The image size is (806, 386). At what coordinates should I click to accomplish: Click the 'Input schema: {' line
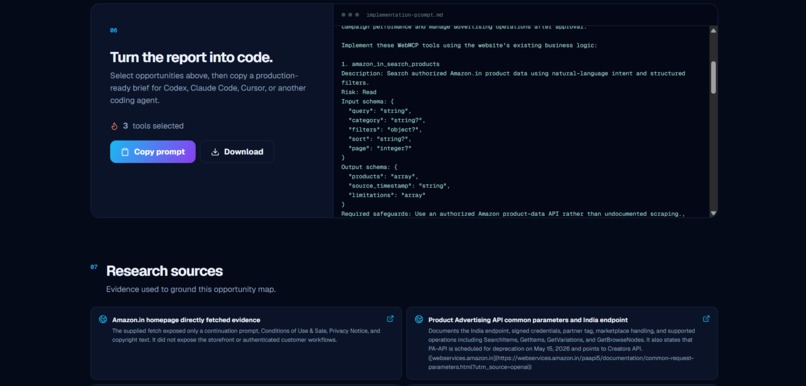click(x=368, y=102)
